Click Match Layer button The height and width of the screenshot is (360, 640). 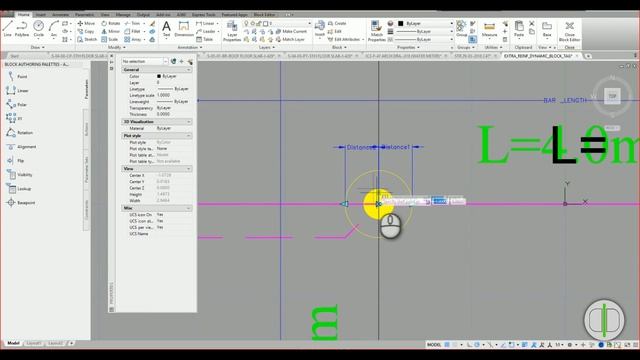coord(290,39)
